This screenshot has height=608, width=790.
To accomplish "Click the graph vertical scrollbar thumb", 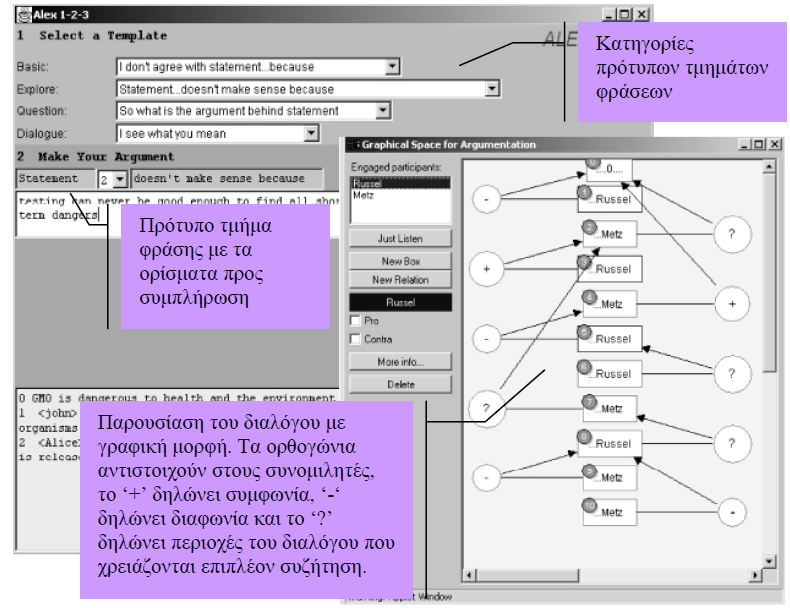I will tap(769, 273).
